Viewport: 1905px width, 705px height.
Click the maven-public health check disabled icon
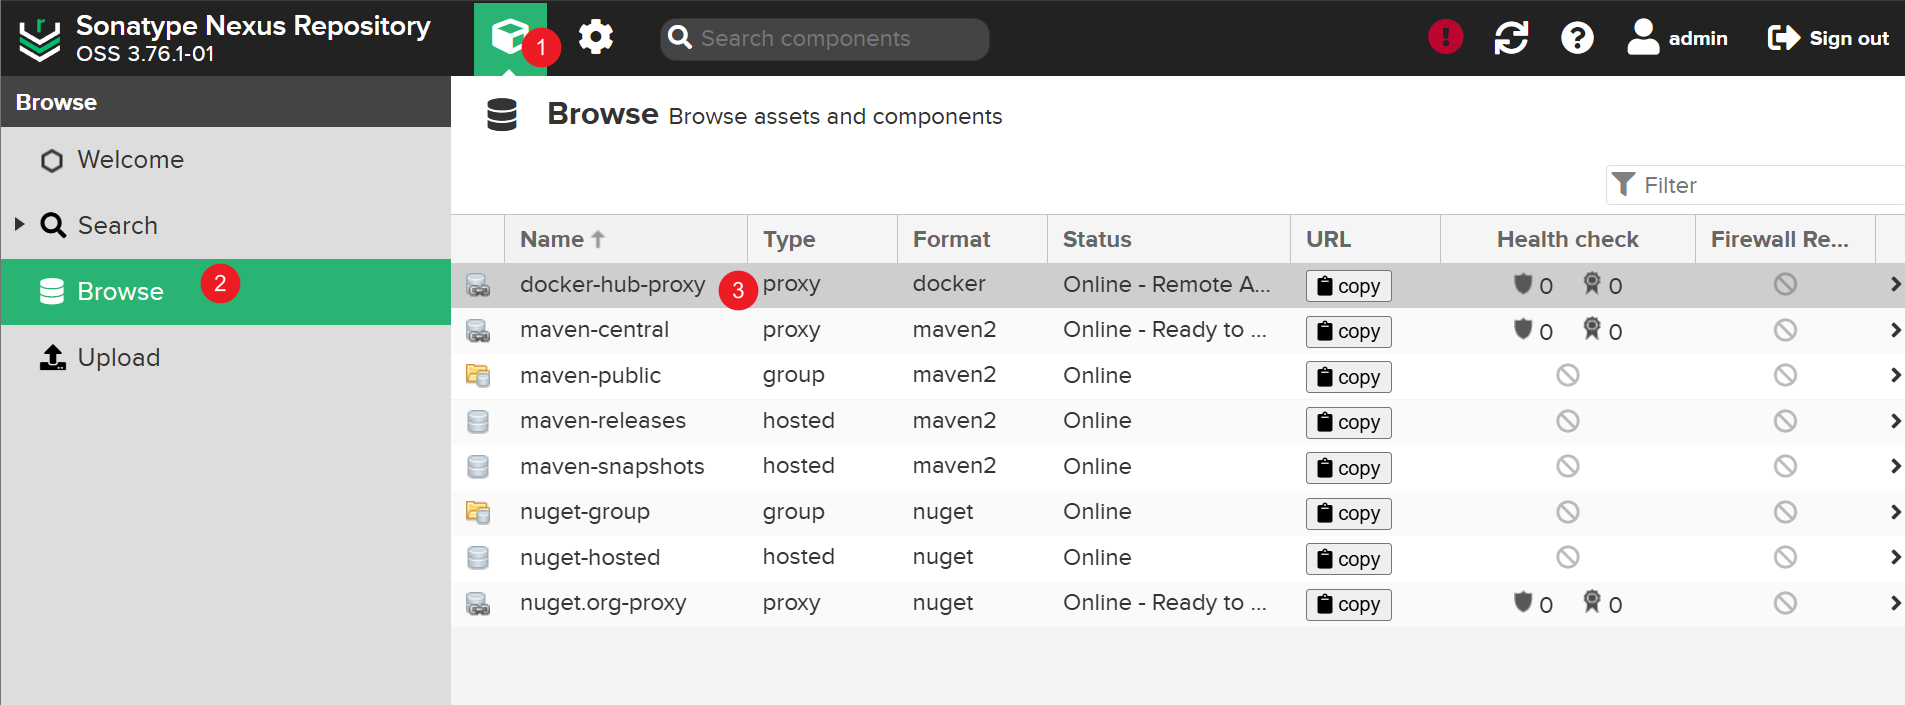click(x=1568, y=375)
